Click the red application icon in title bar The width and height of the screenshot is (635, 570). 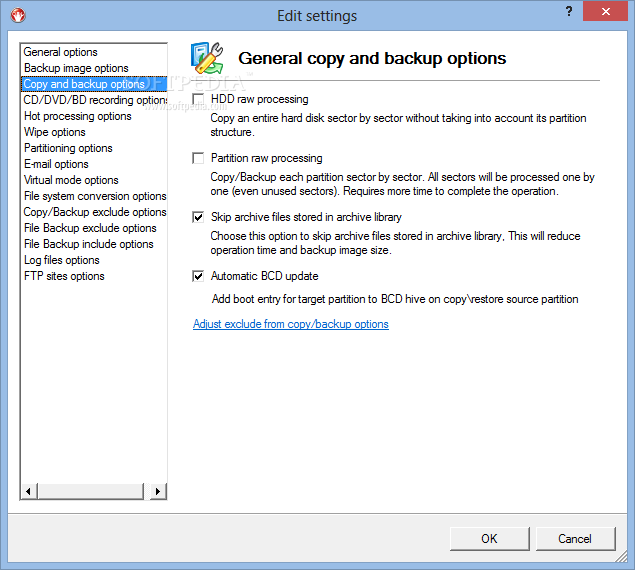[x=18, y=15]
